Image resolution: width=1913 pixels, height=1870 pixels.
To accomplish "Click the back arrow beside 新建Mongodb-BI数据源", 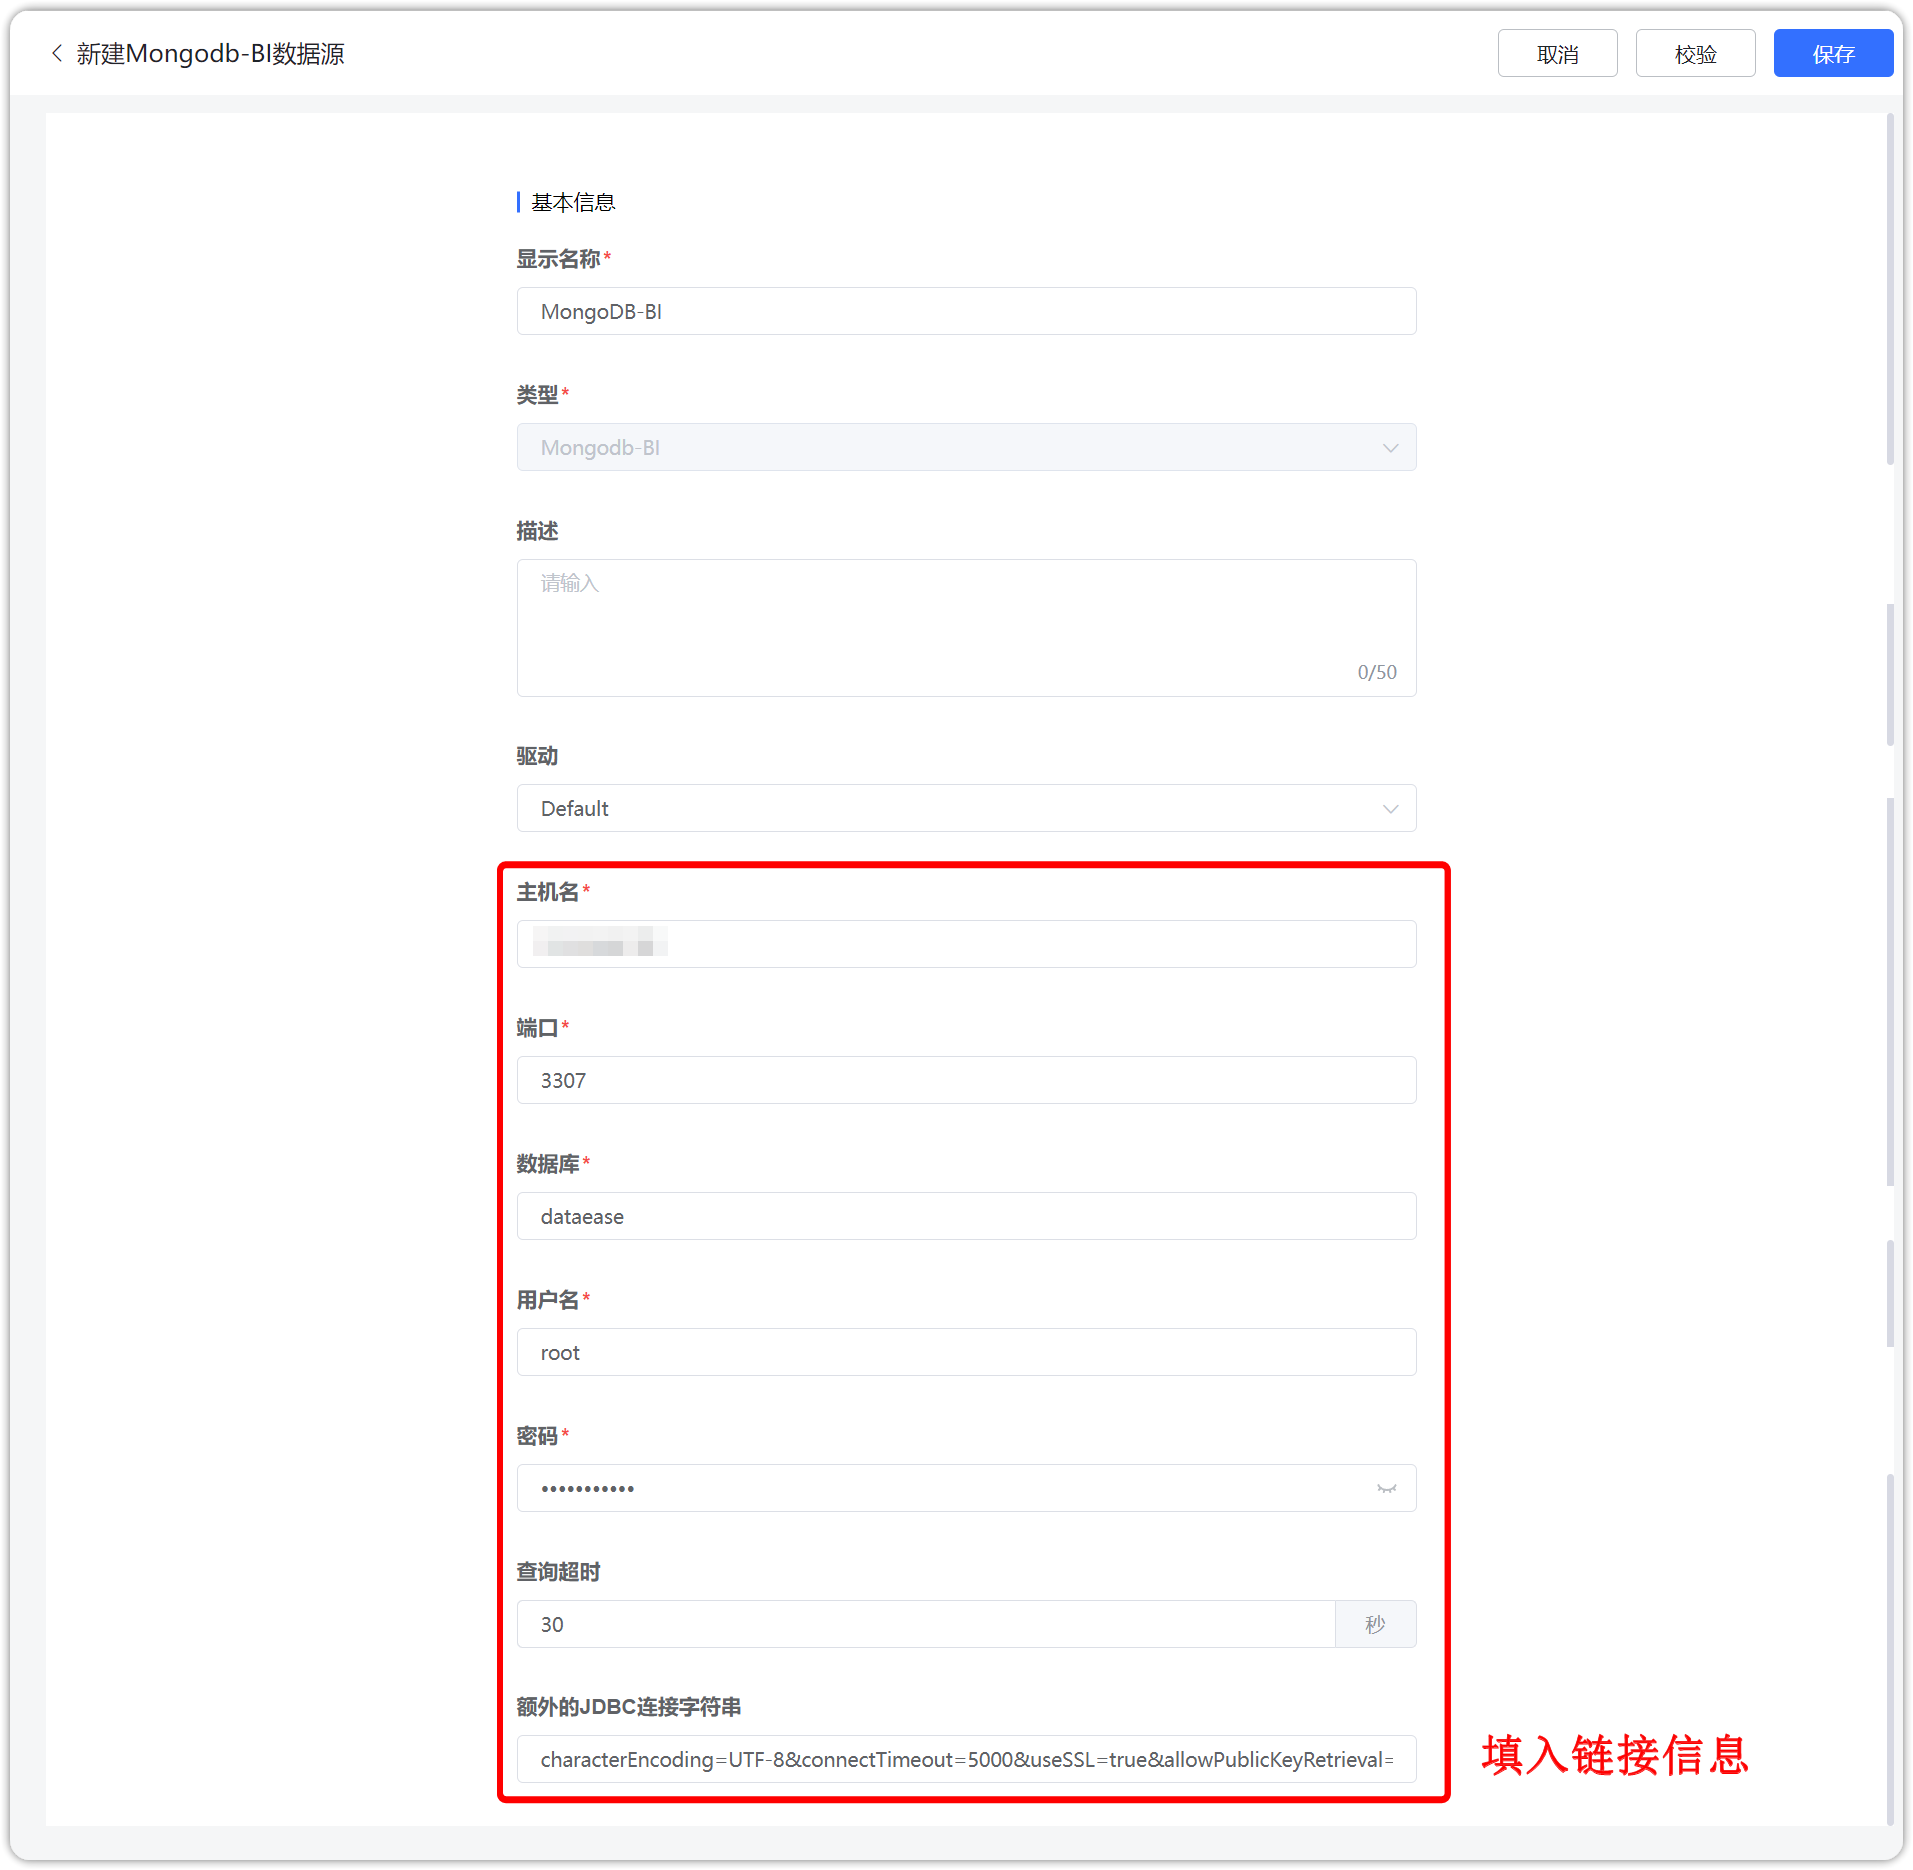I will click(57, 54).
